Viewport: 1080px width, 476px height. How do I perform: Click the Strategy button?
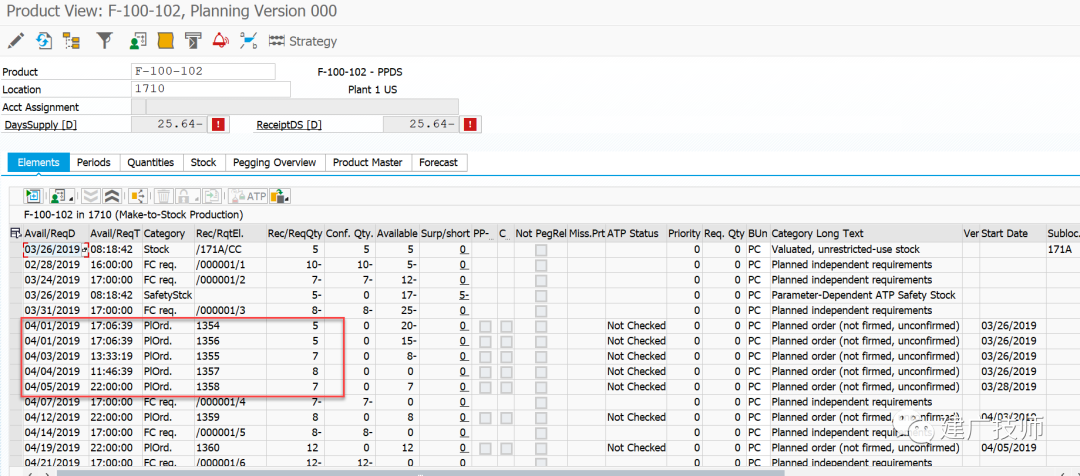pos(303,41)
